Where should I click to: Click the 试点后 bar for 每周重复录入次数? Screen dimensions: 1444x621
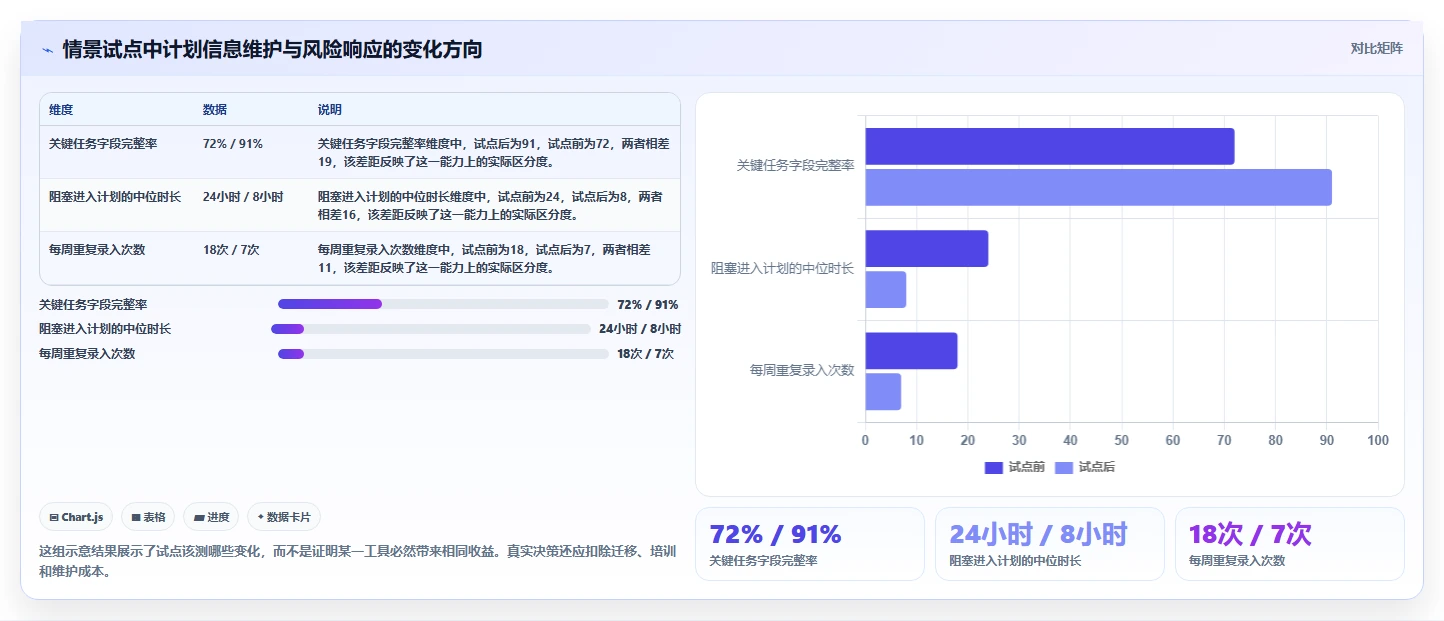(883, 391)
